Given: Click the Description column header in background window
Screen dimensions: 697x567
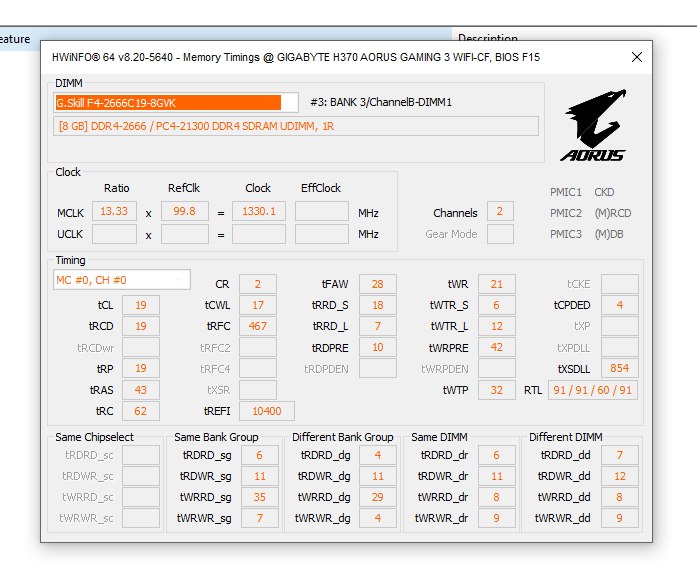Looking at the screenshot, I should point(488,37).
